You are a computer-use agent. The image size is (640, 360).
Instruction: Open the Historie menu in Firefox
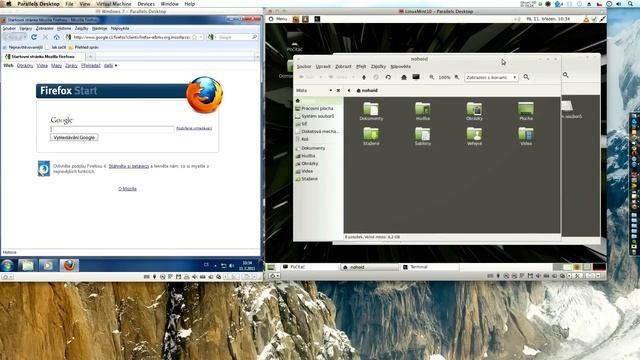pos(64,29)
